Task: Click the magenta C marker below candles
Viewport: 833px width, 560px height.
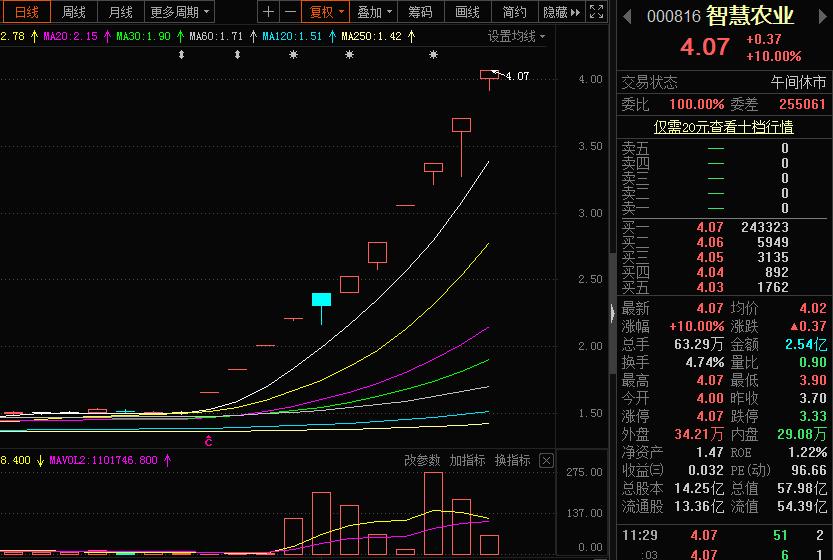Action: tap(209, 440)
